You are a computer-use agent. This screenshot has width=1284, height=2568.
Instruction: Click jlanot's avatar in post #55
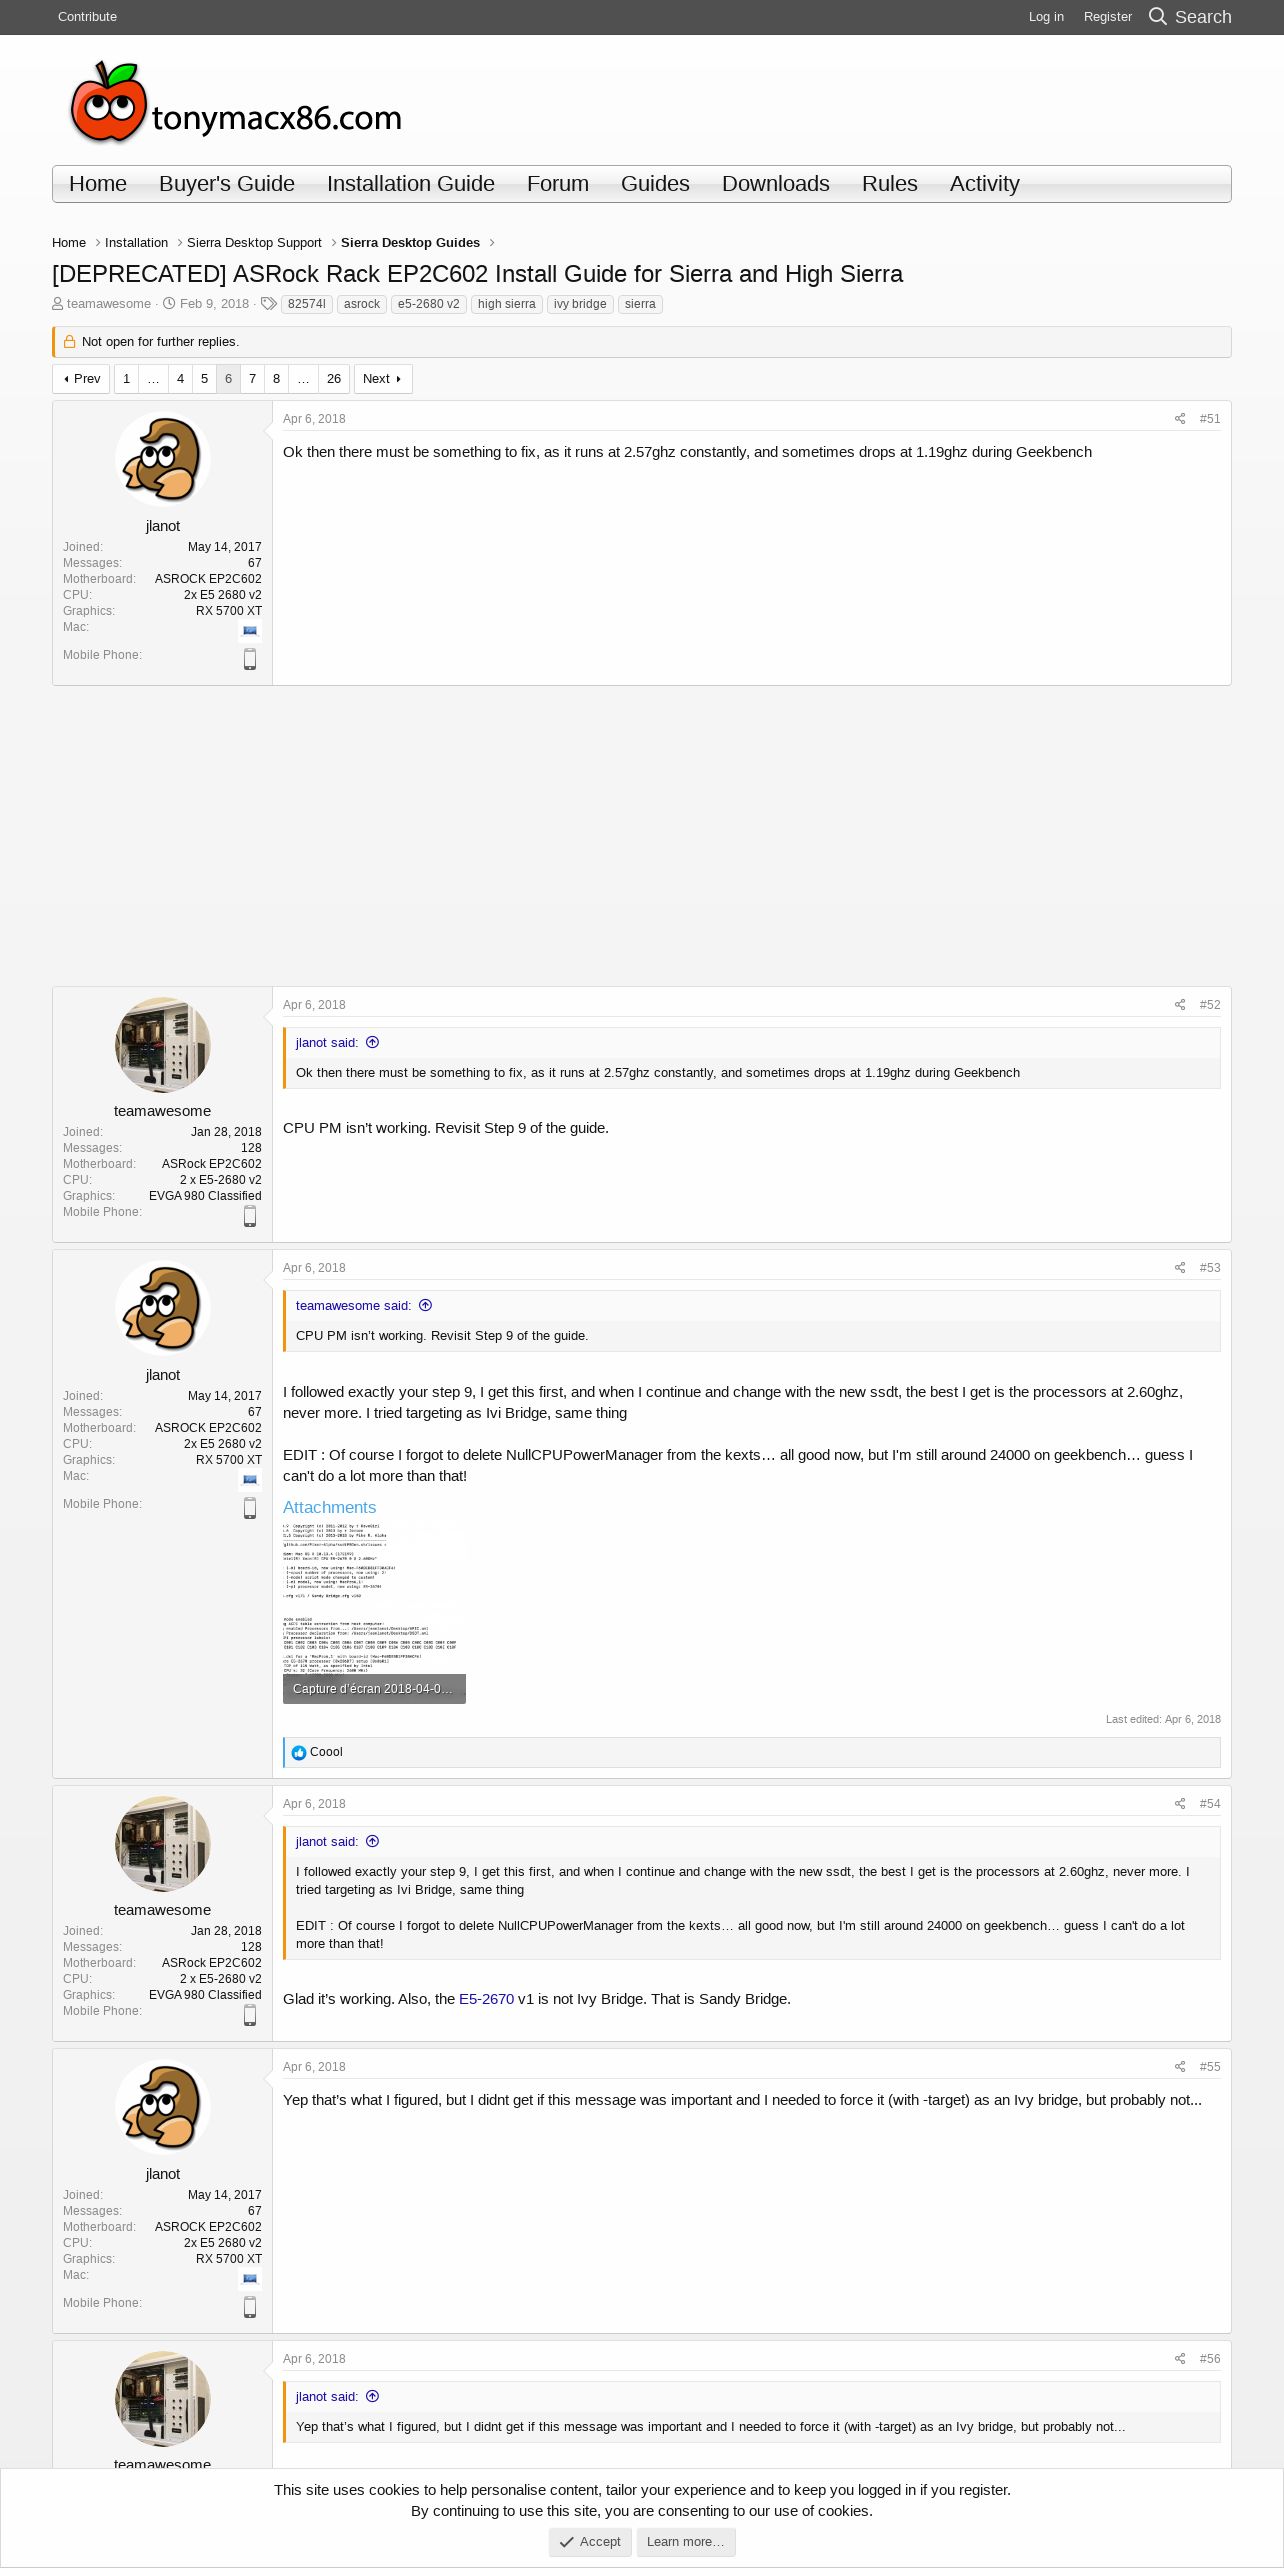tap(163, 2107)
